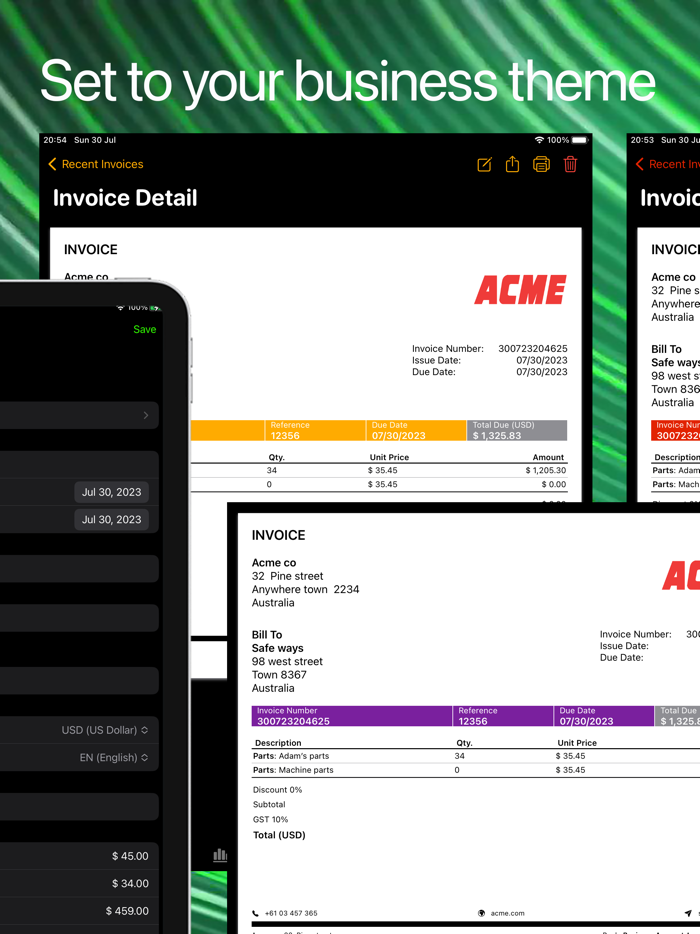Click the $ 0.00 amount in orange invoice
The width and height of the screenshot is (700, 934).
click(553, 485)
